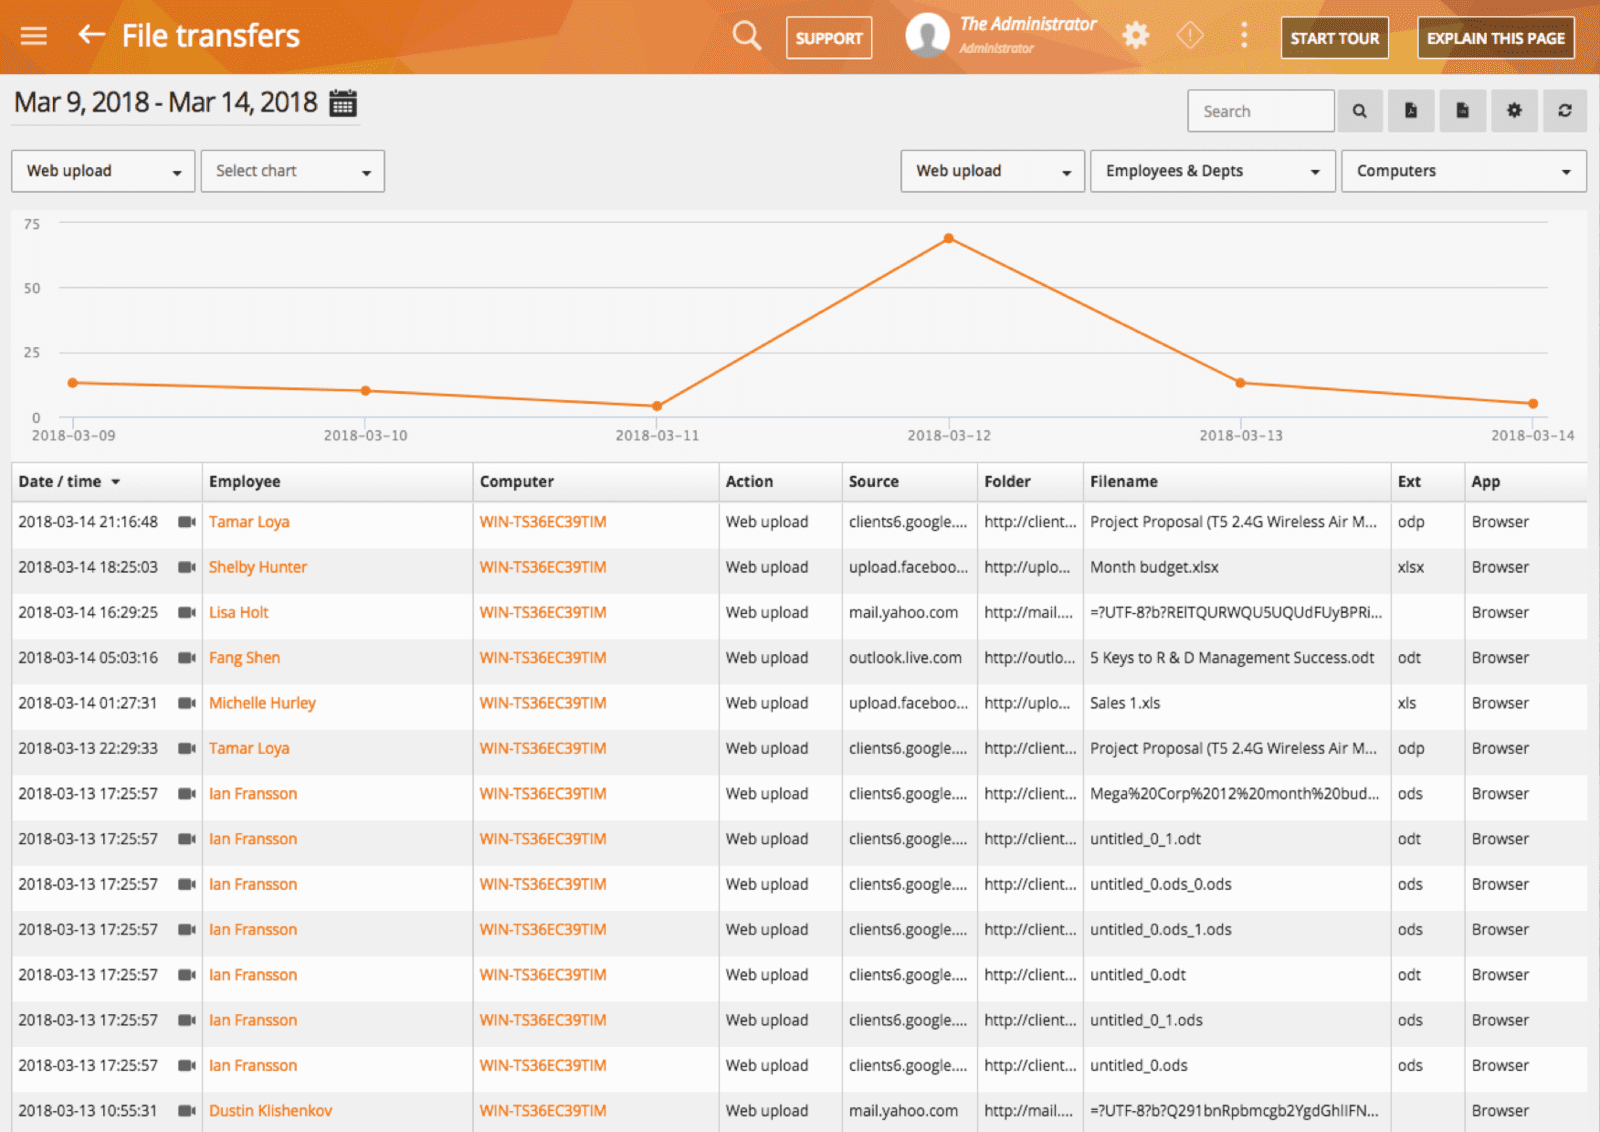The height and width of the screenshot is (1132, 1600).
Task: Select the 2018-03-12 peak chart point
Action: (x=949, y=238)
